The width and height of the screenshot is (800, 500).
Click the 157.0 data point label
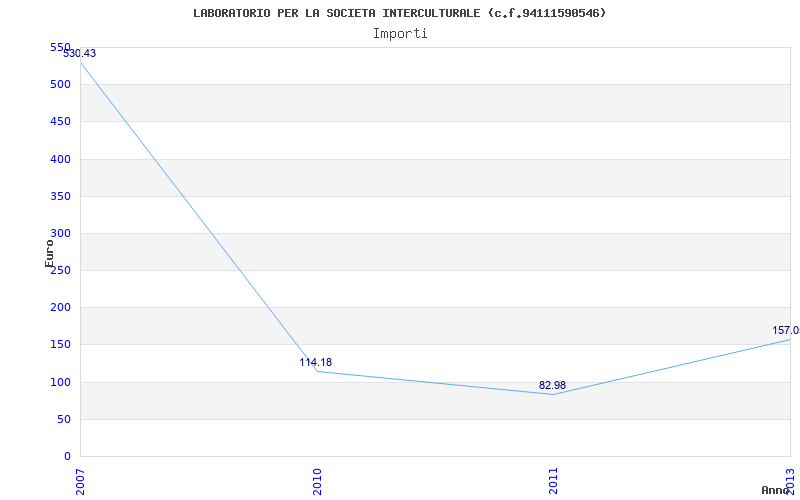[786, 331]
